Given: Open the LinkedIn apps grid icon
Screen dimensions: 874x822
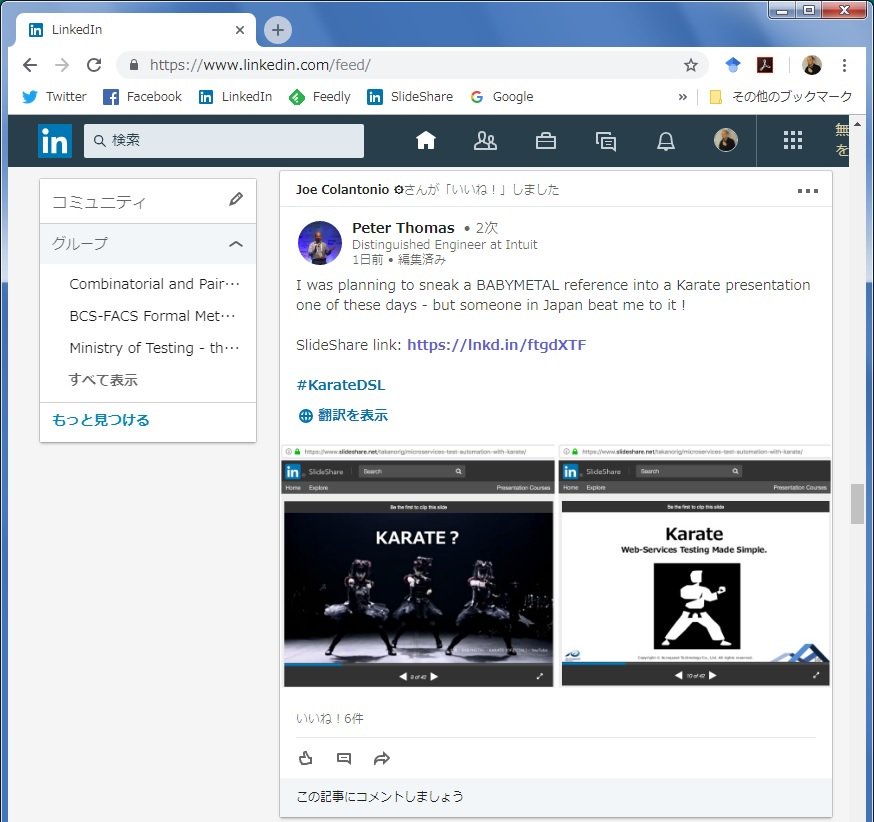Looking at the screenshot, I should click(792, 140).
